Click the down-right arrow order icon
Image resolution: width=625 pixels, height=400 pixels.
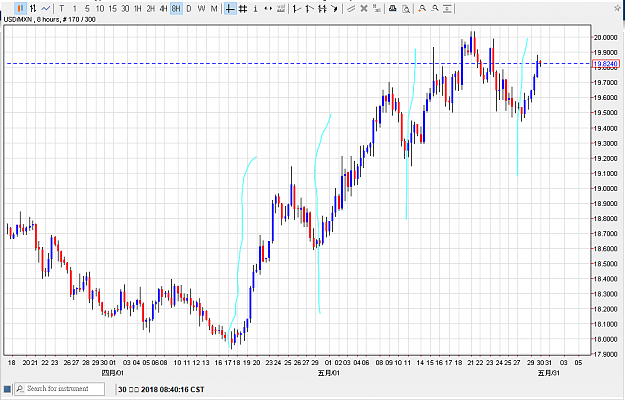(334, 9)
